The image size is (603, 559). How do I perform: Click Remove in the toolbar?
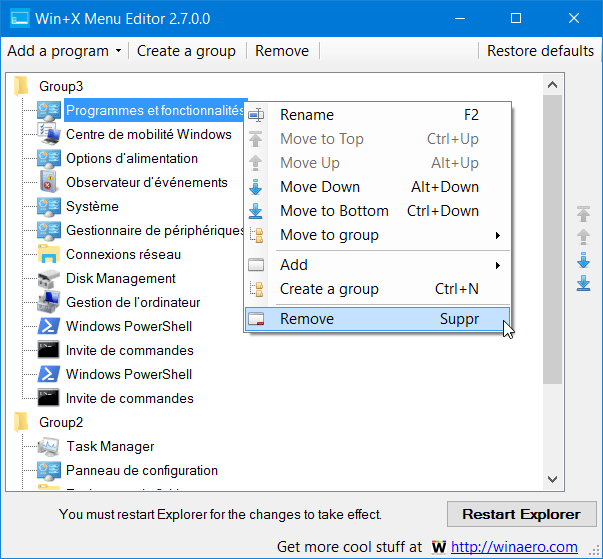pos(282,51)
